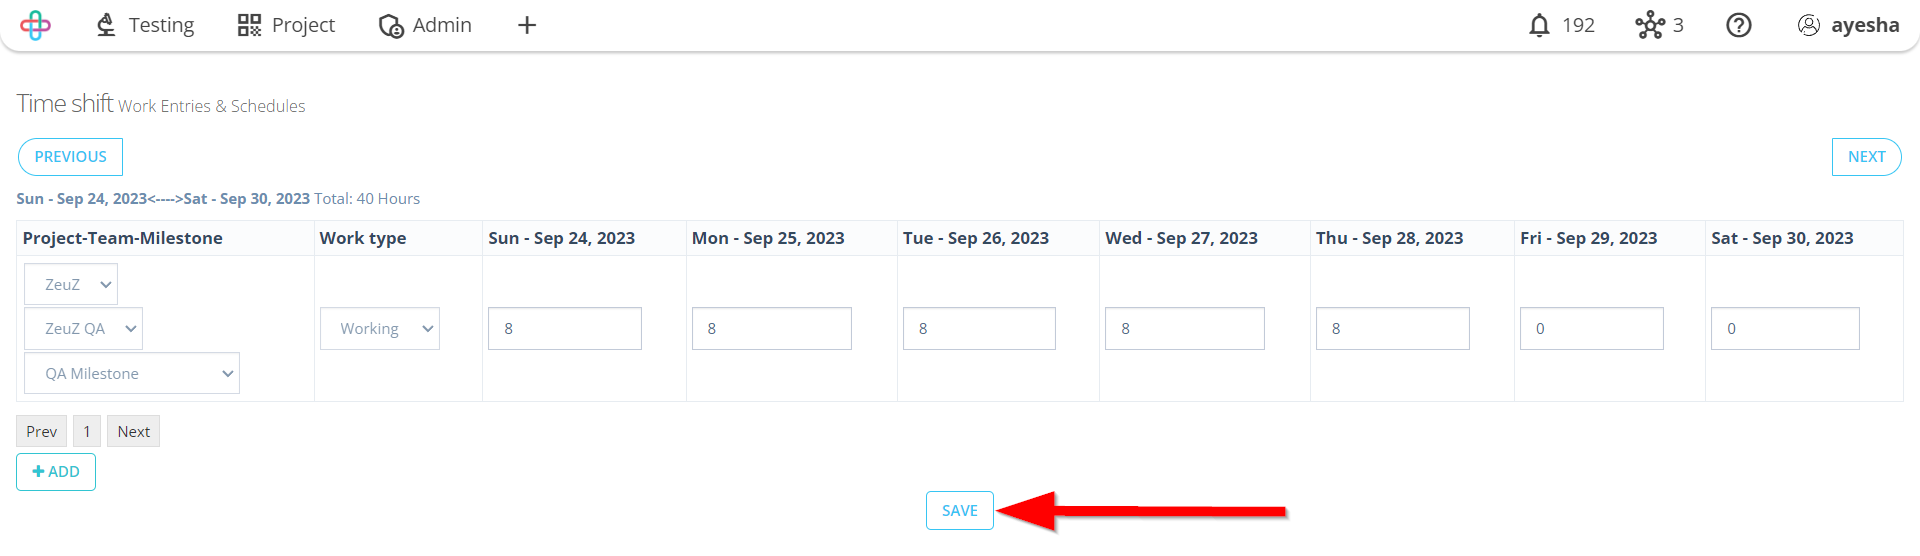Open the QA Milestone dropdown
Viewport: 1920px width, 556px height.
132,373
